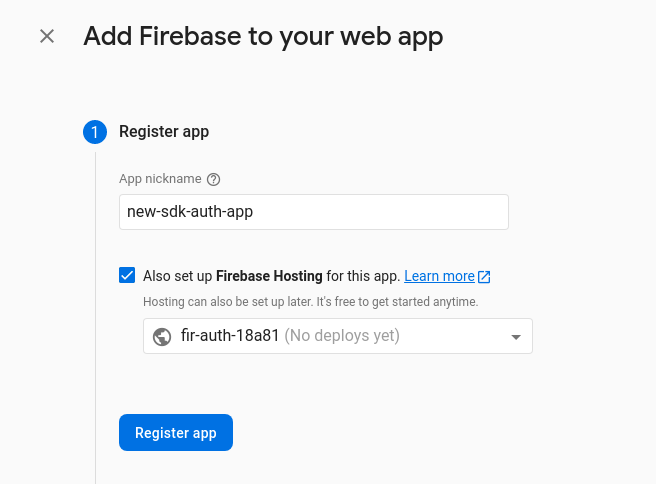Click the Add Firebase to your web app title
The width and height of the screenshot is (656, 484).
[263, 37]
